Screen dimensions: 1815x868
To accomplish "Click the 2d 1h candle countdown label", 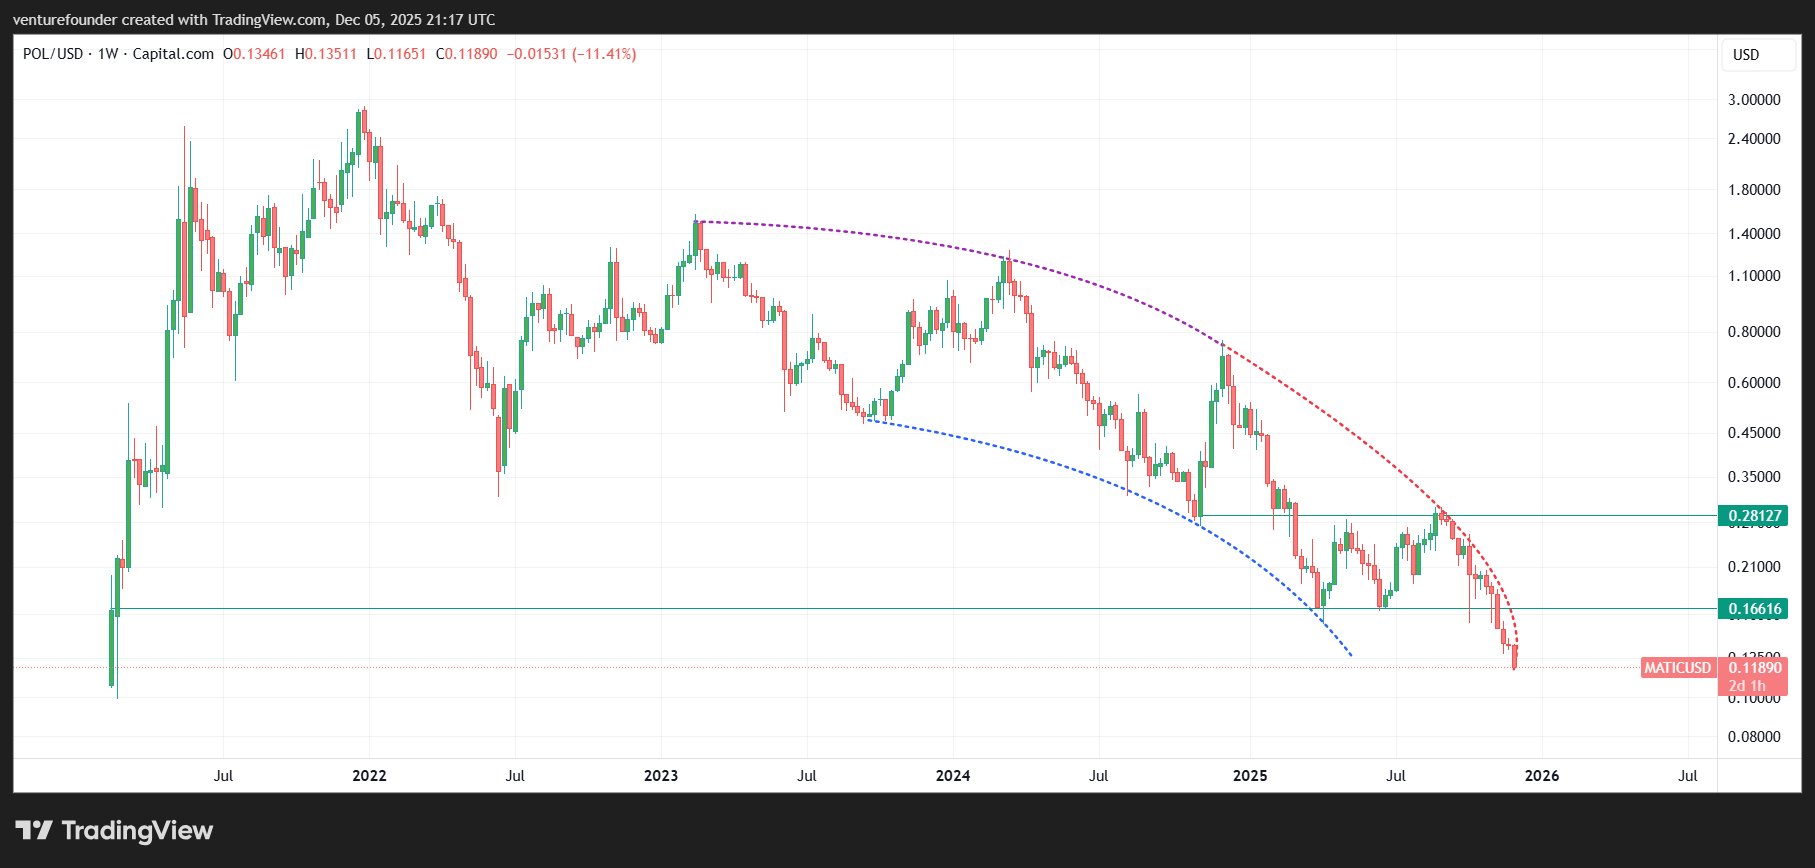I will point(1747,686).
